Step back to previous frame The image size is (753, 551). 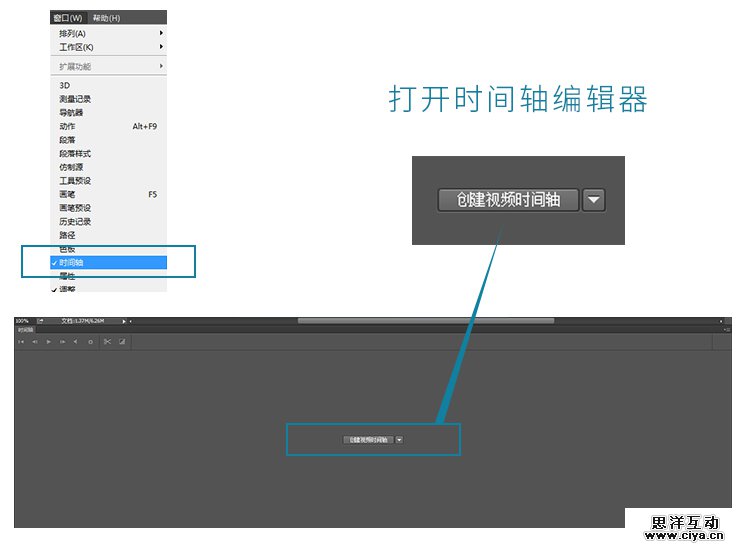[x=34, y=342]
